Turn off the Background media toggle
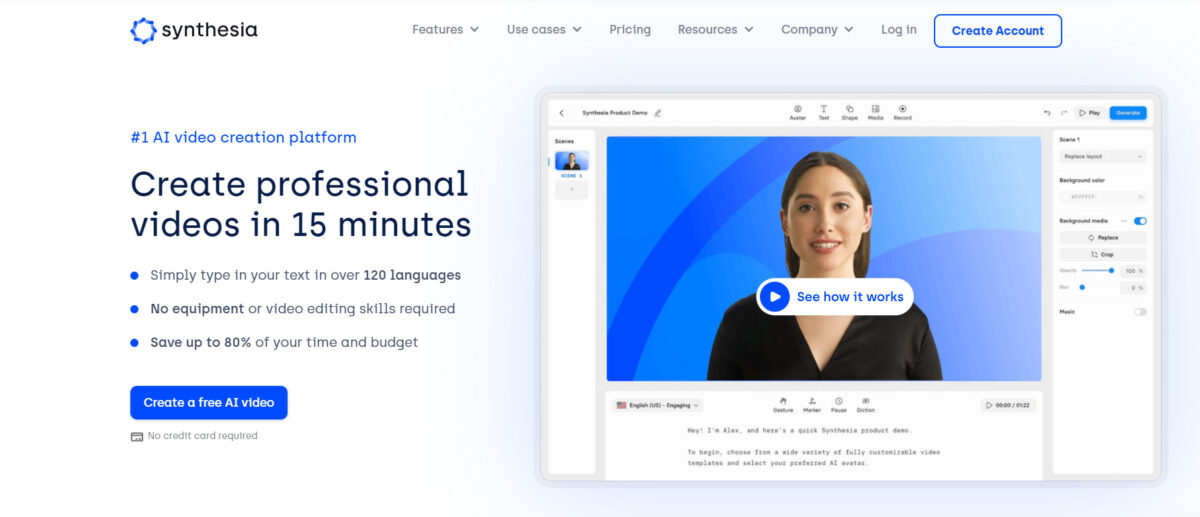The height and width of the screenshot is (517, 1200). coord(1140,220)
